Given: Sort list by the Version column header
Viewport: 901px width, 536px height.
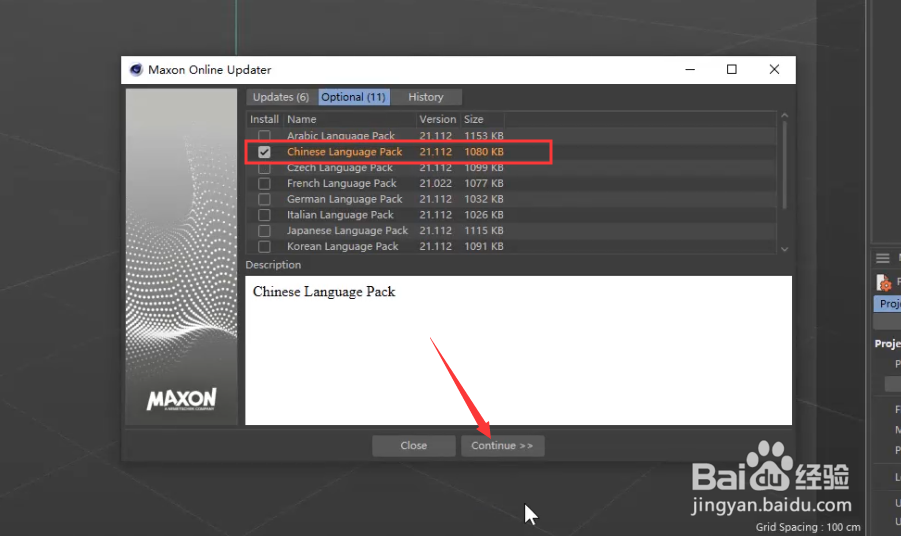Looking at the screenshot, I should (438, 119).
